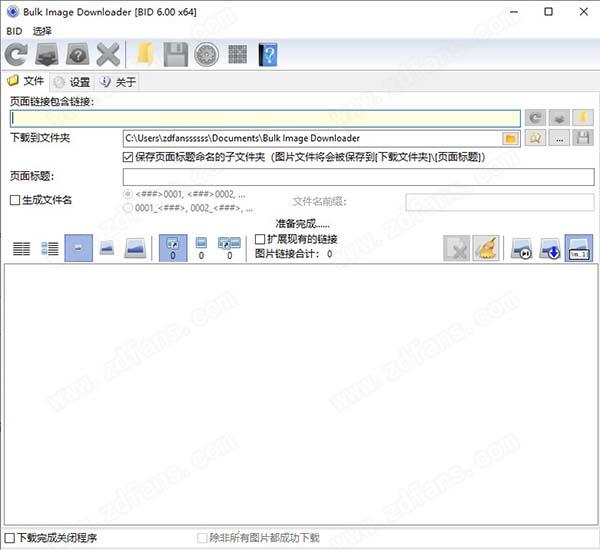Switch to the 关于 tab
The height and width of the screenshot is (550, 600).
coord(117,82)
